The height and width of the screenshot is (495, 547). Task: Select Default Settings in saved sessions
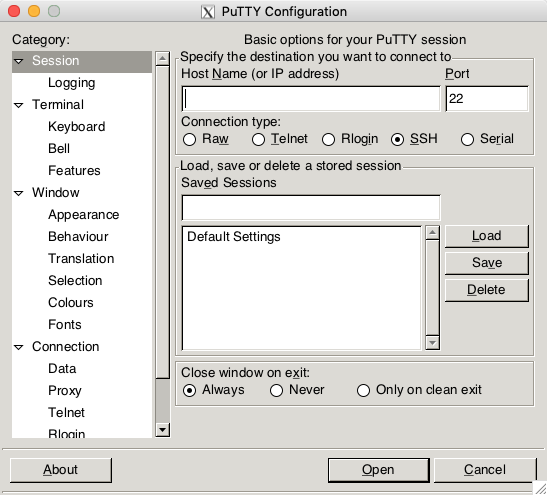(234, 237)
